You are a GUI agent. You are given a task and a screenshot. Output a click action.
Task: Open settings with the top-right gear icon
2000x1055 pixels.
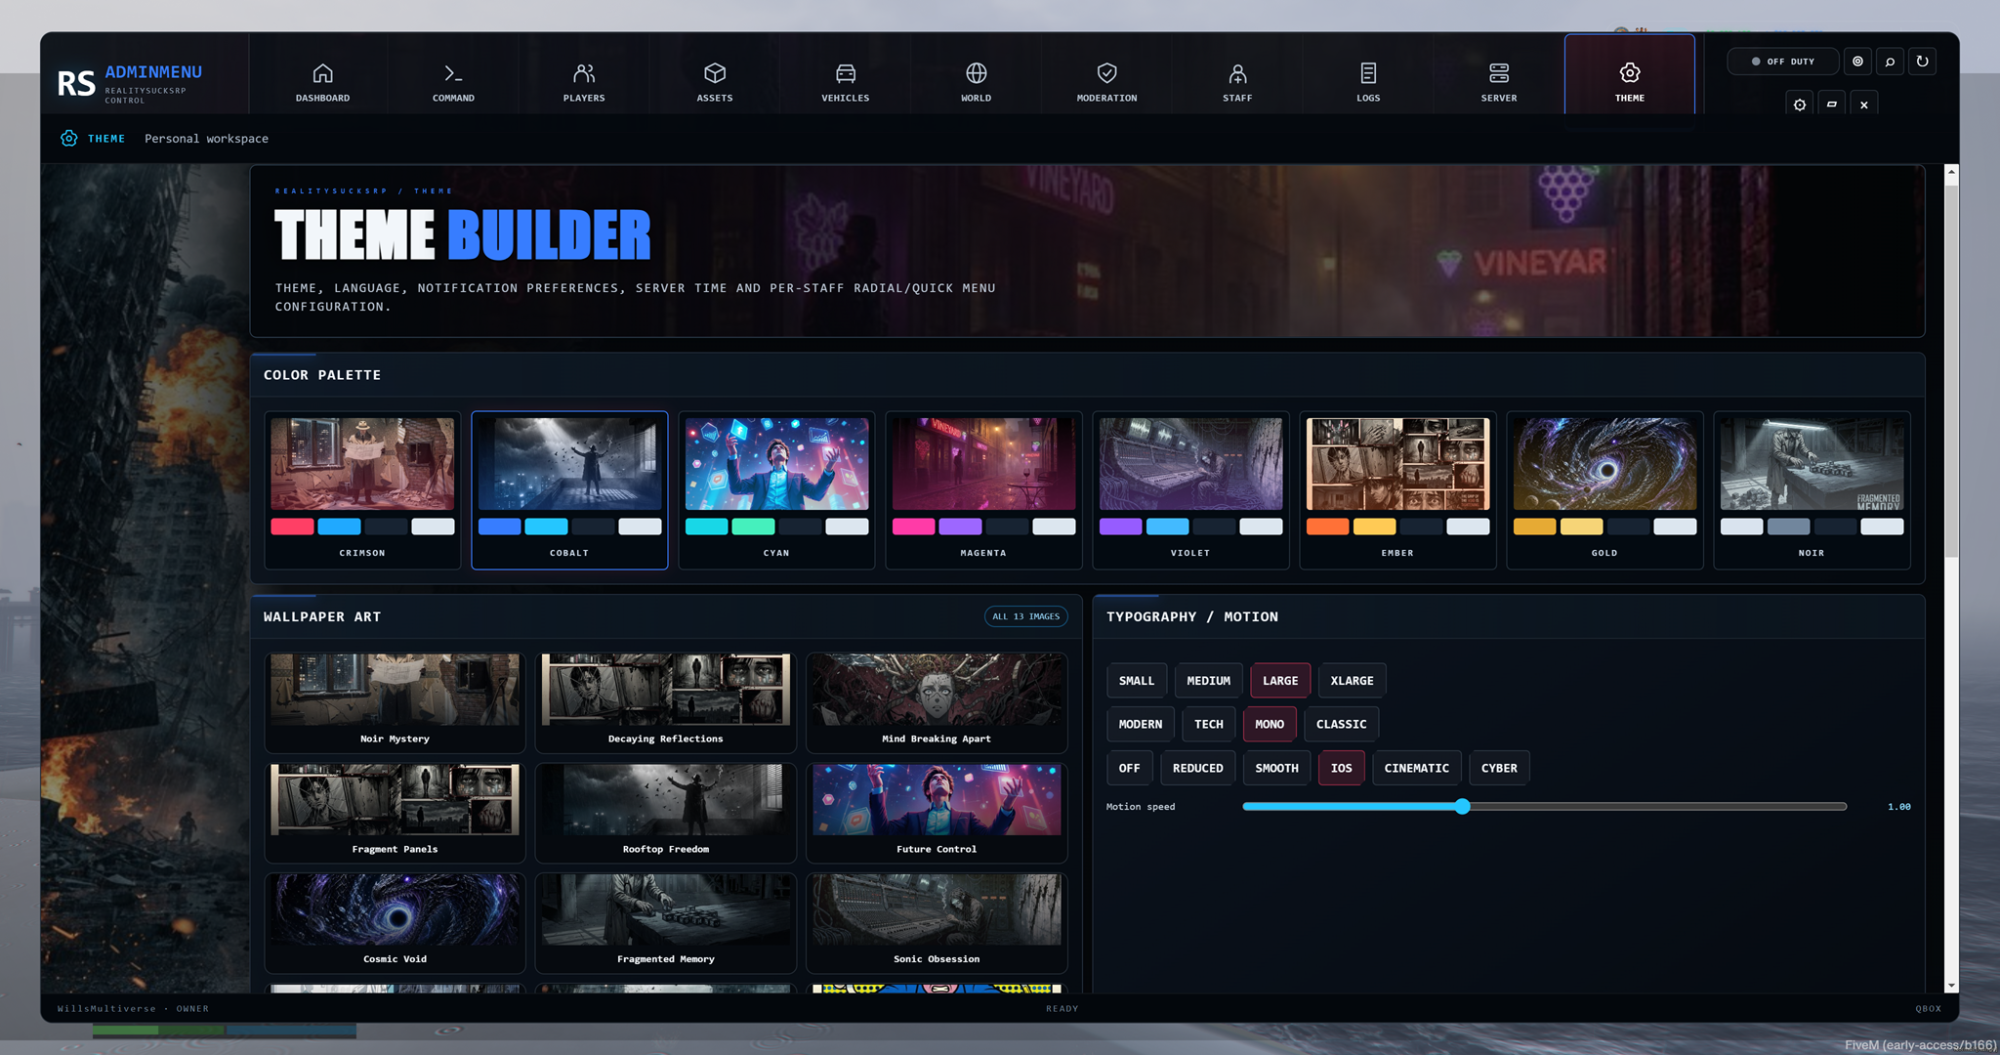click(x=1799, y=104)
